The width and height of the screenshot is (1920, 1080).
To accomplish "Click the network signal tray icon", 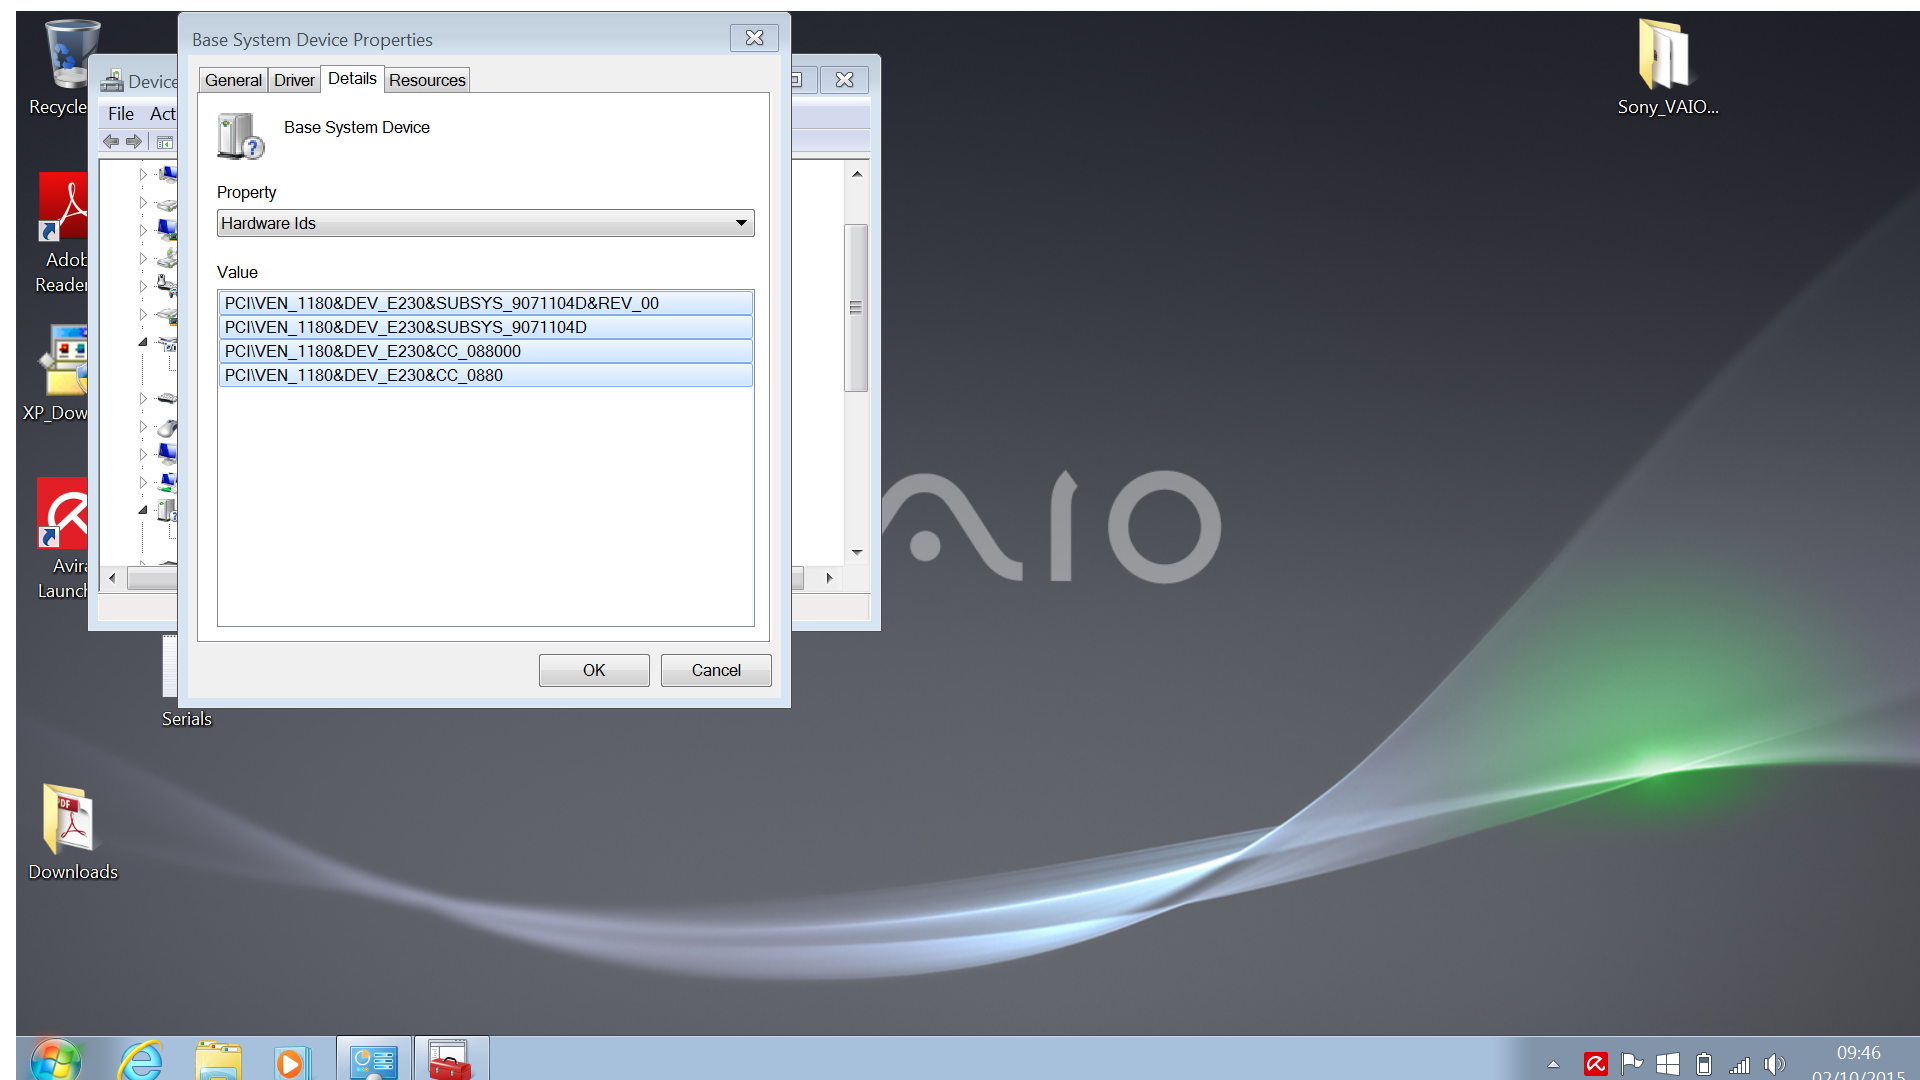I will [x=1740, y=1064].
